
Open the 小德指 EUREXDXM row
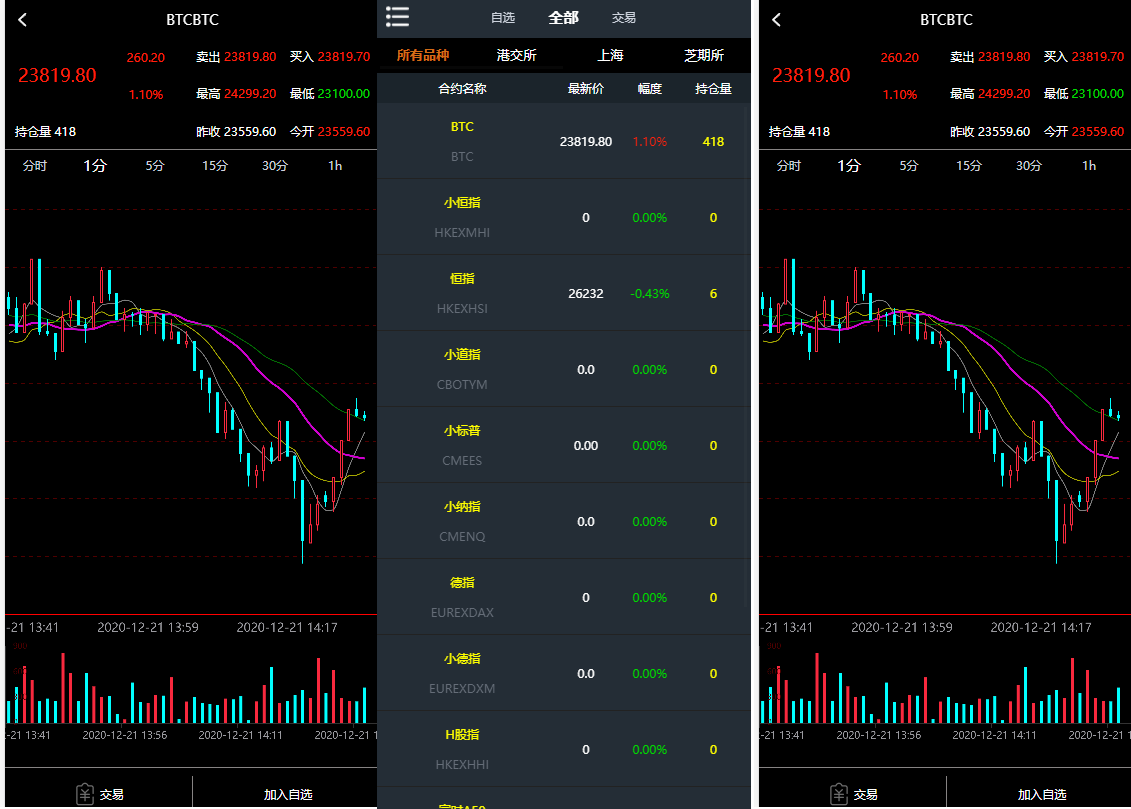coord(563,673)
